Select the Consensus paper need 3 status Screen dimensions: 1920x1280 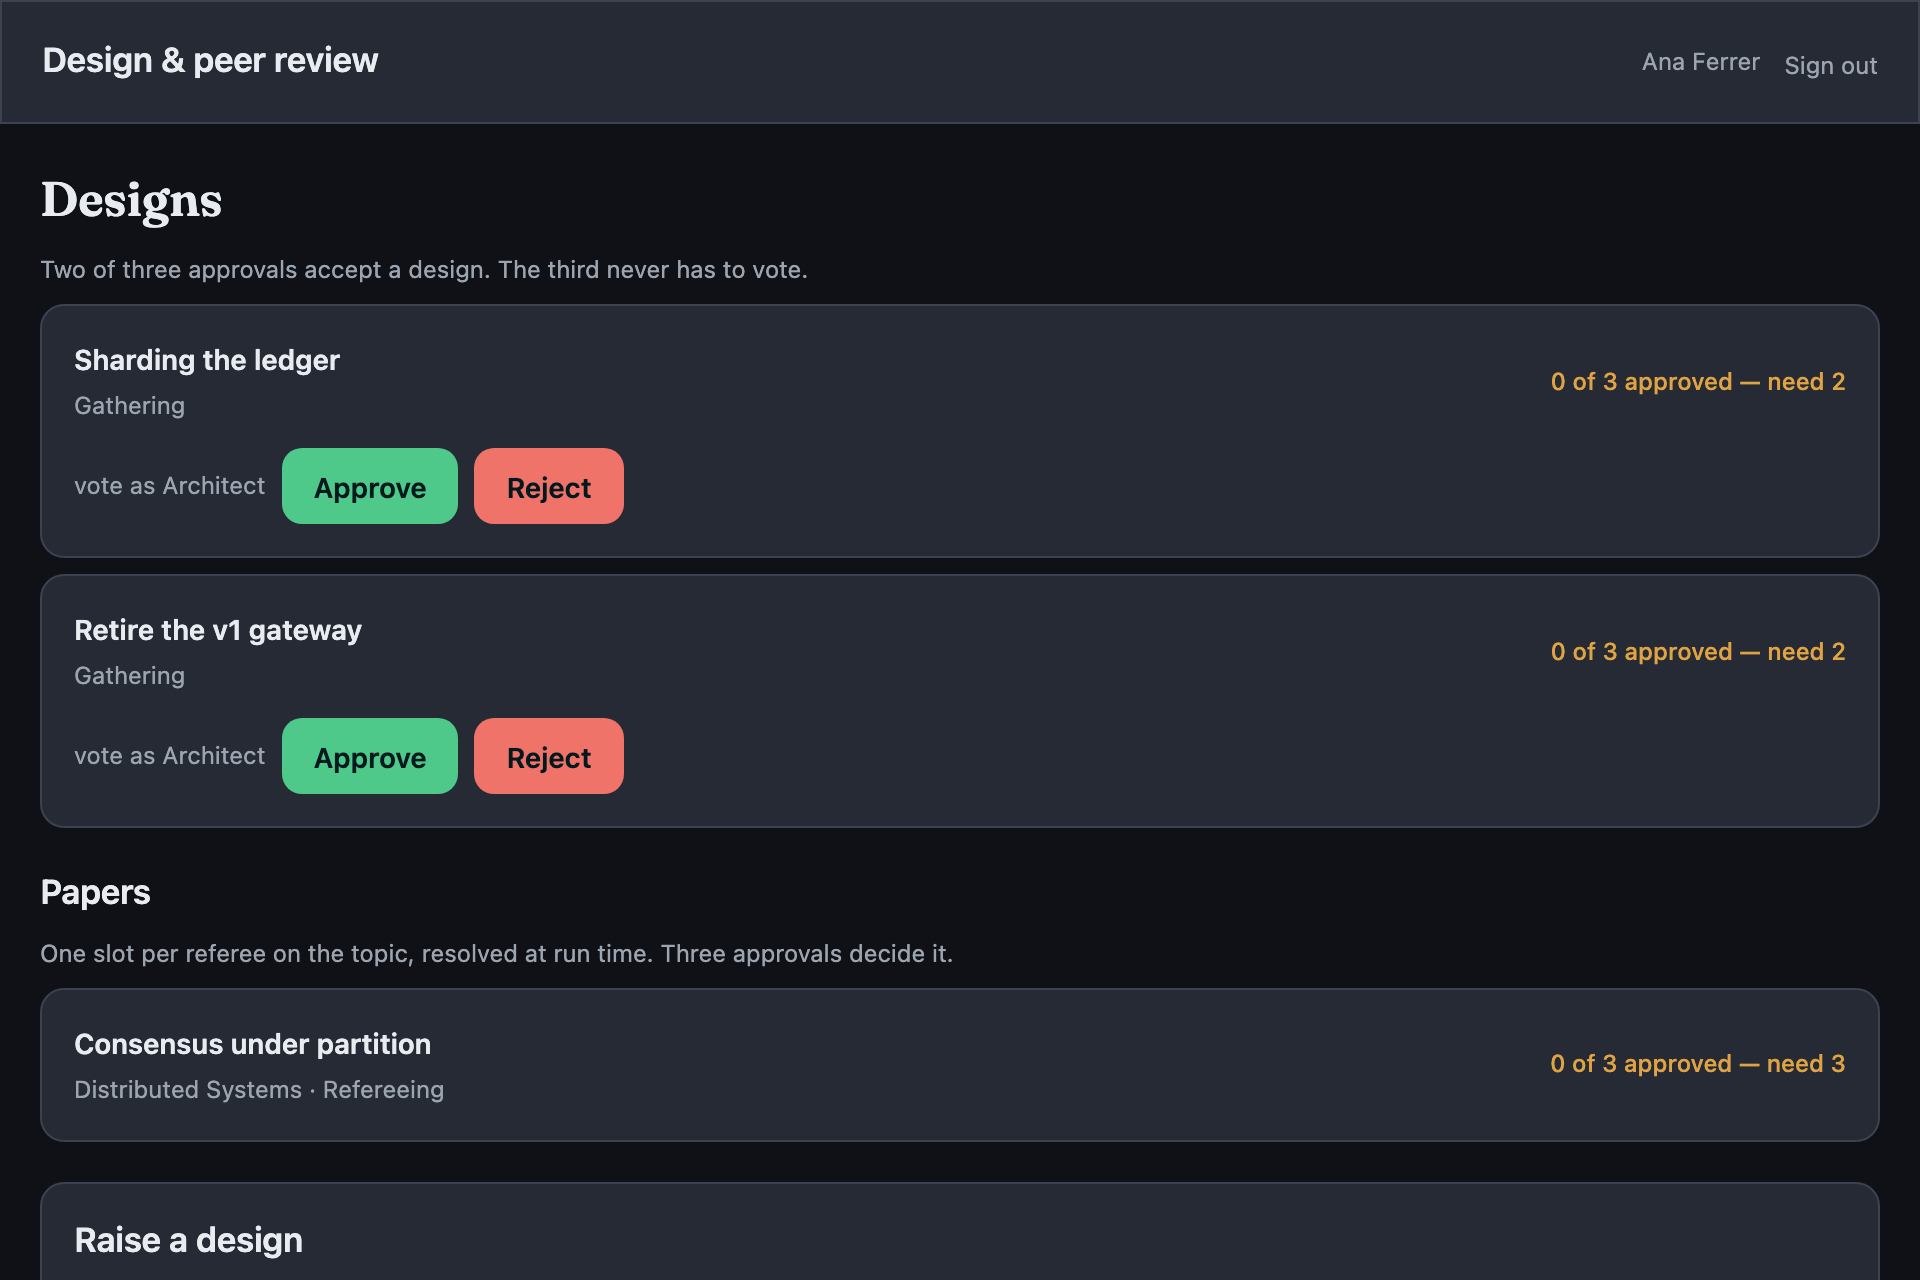[x=1698, y=1064]
